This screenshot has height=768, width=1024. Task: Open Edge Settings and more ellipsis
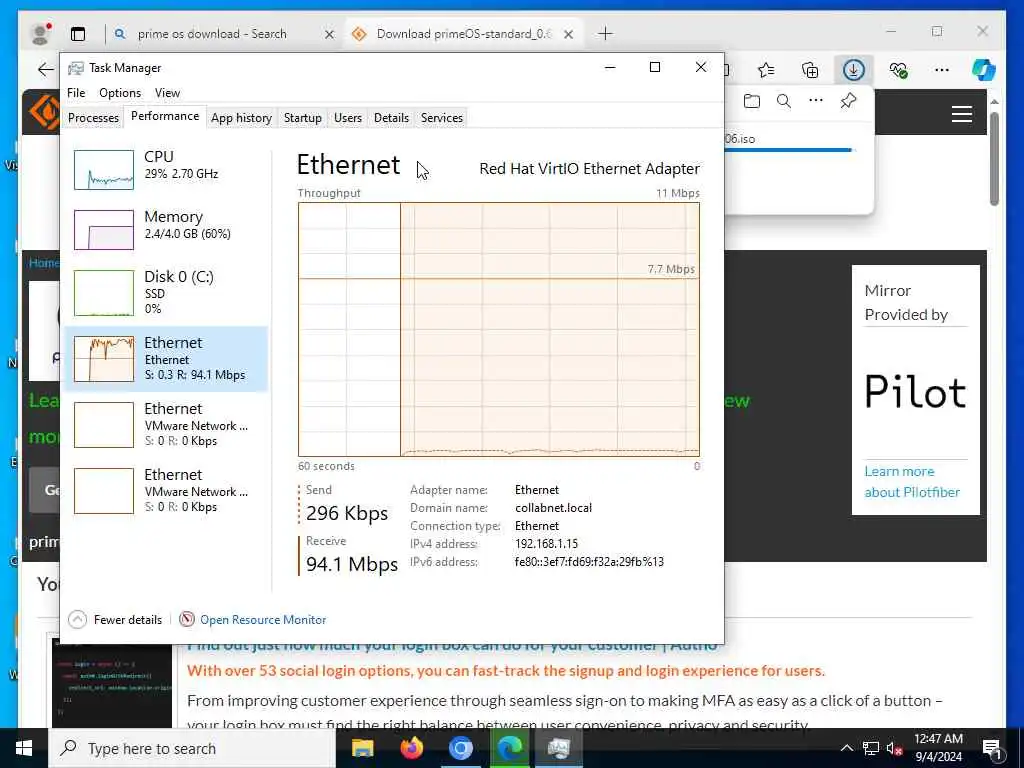[x=941, y=69]
